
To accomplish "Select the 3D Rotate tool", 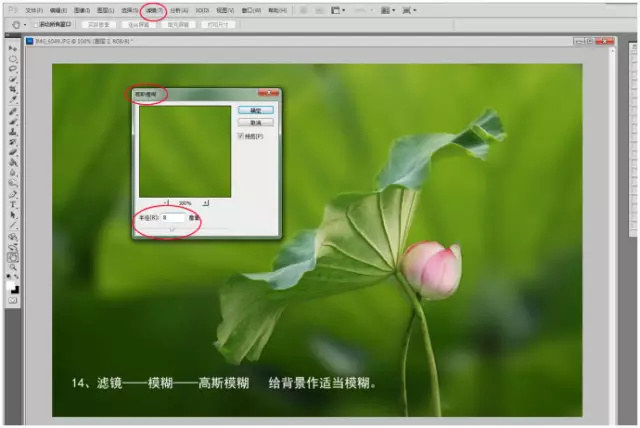I will (x=13, y=237).
